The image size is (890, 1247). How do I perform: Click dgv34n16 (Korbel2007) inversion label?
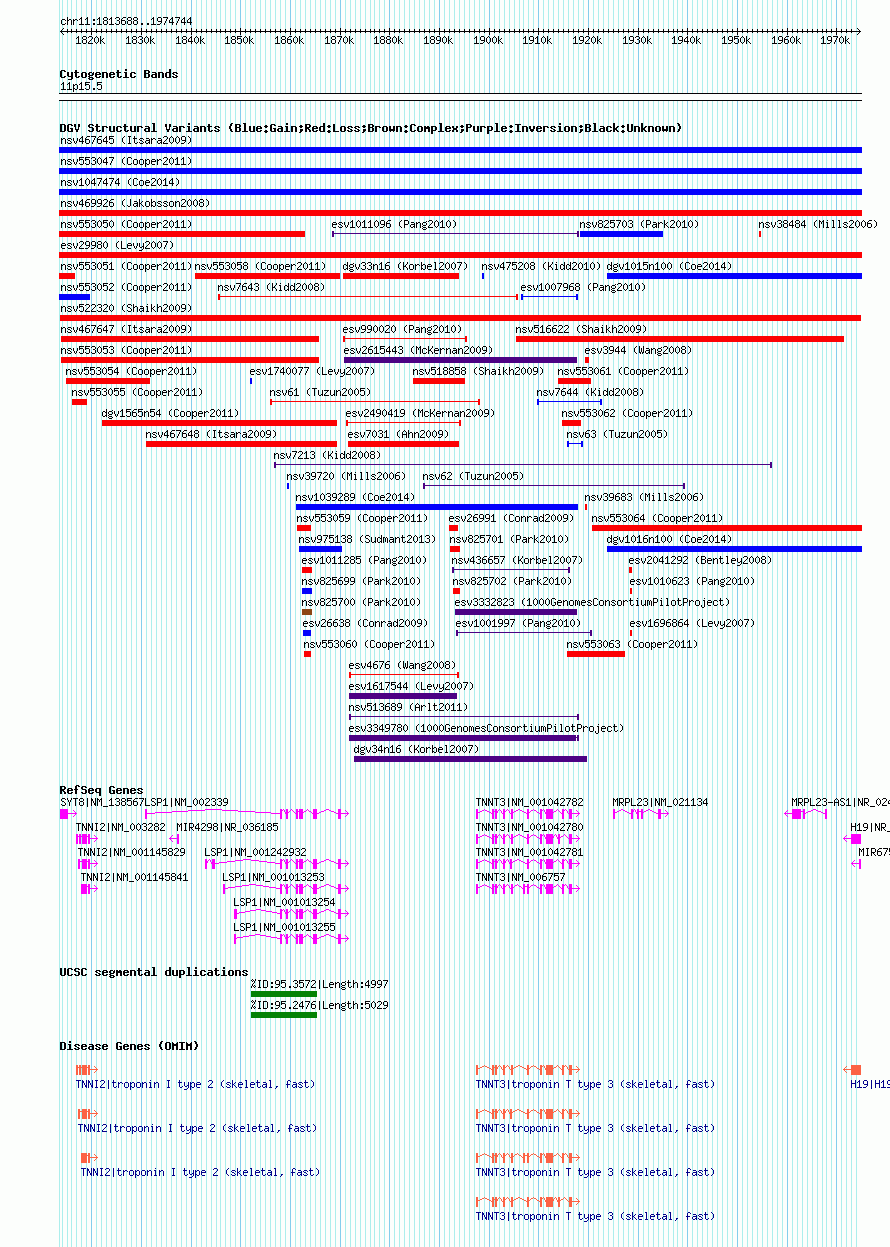click(416, 749)
